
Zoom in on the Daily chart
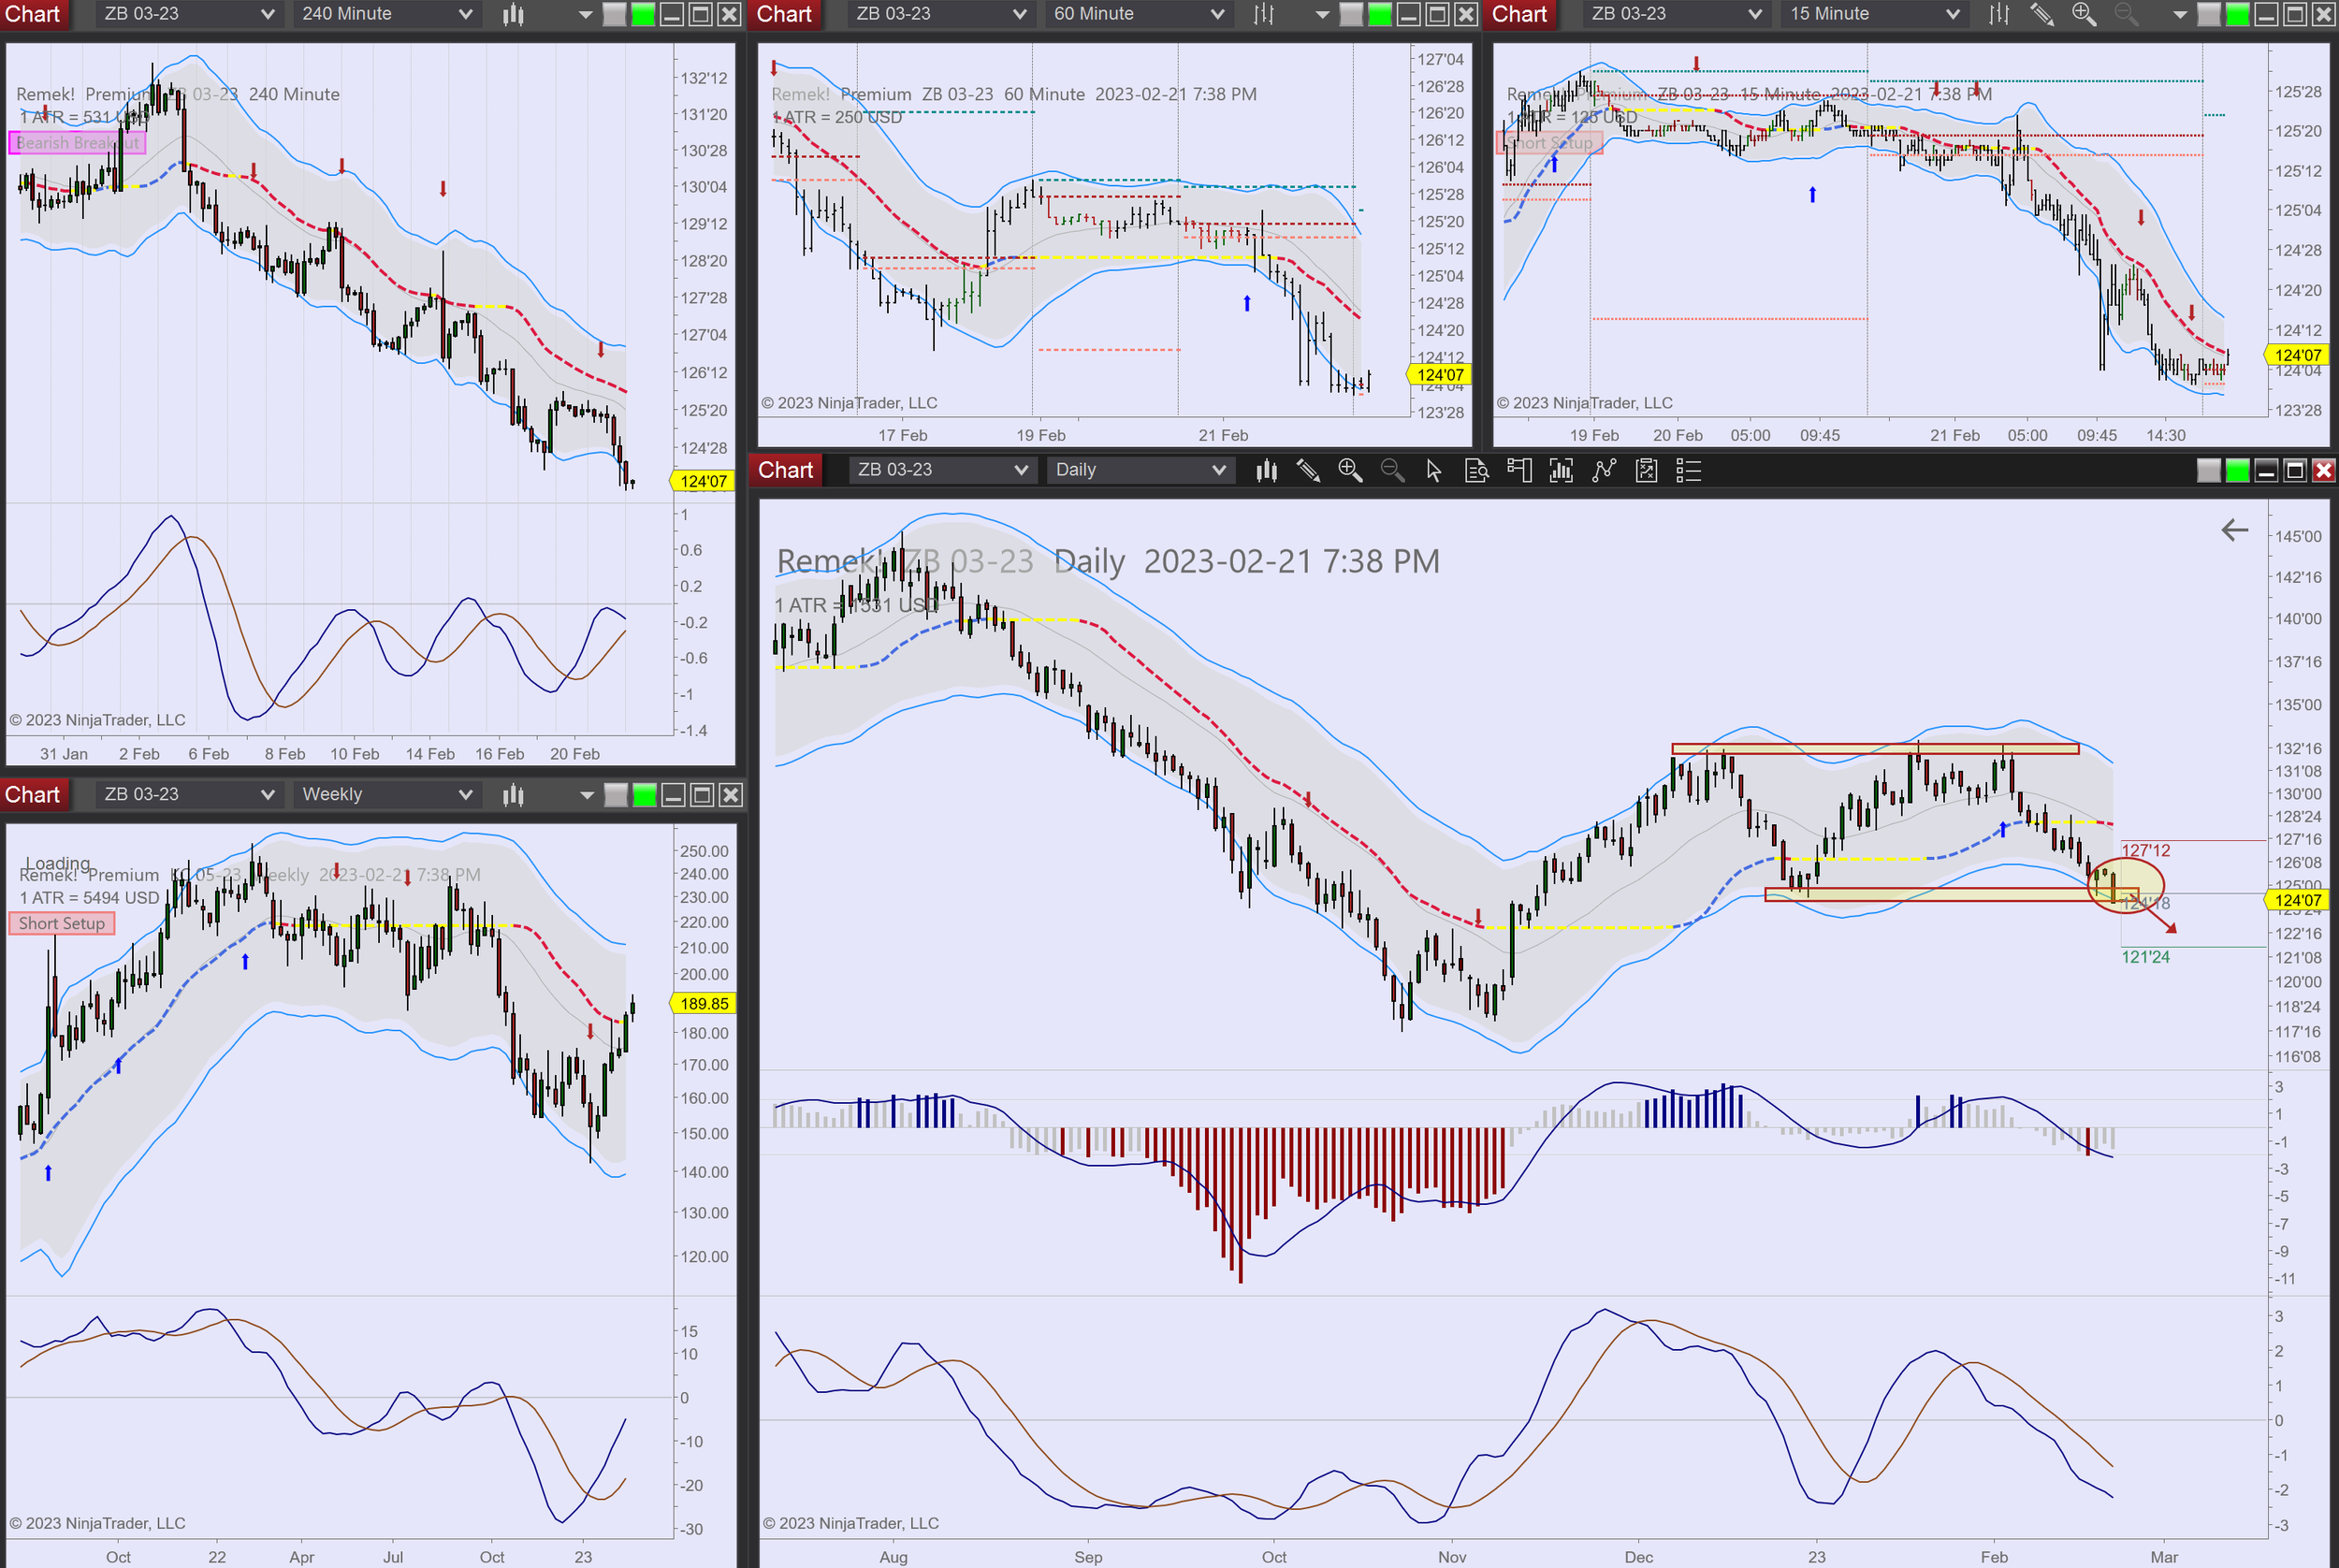1350,470
